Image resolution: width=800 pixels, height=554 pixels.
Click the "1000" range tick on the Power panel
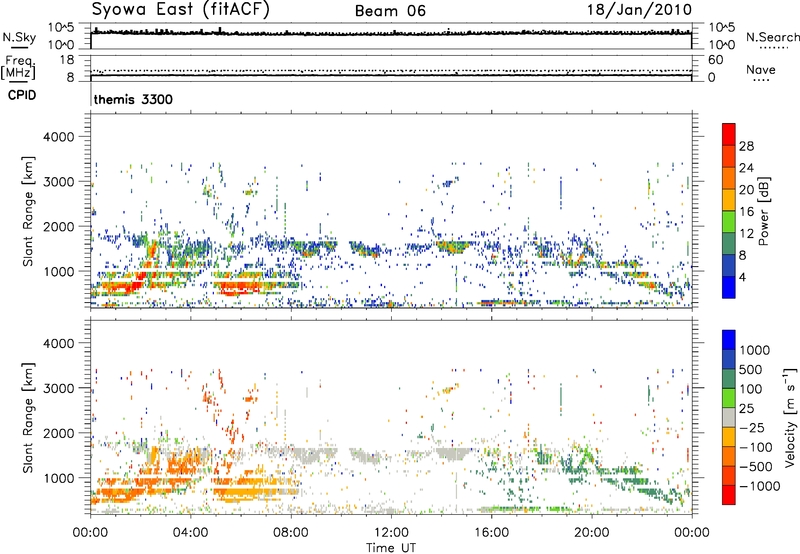point(59,271)
